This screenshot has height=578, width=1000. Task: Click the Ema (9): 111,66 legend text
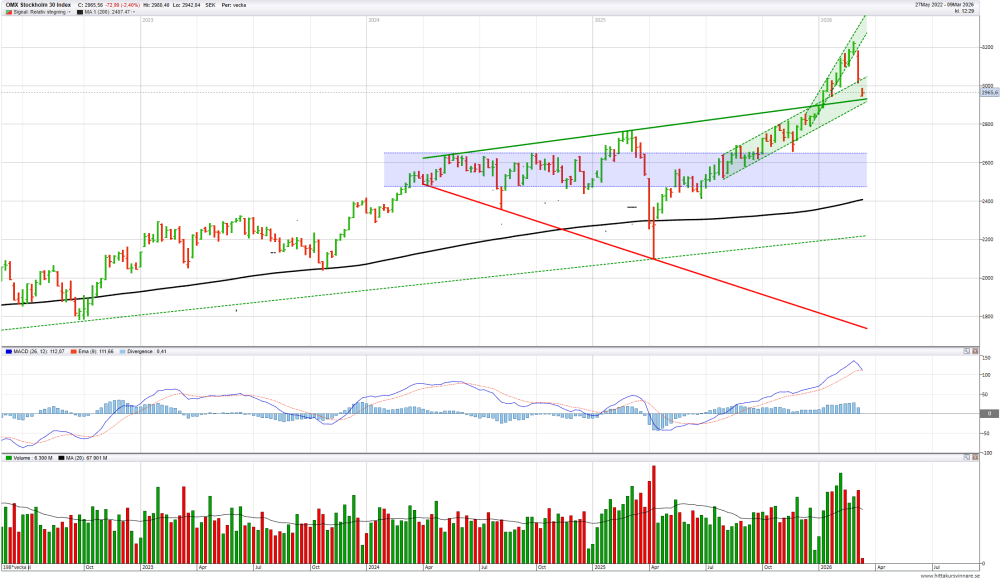coord(96,352)
